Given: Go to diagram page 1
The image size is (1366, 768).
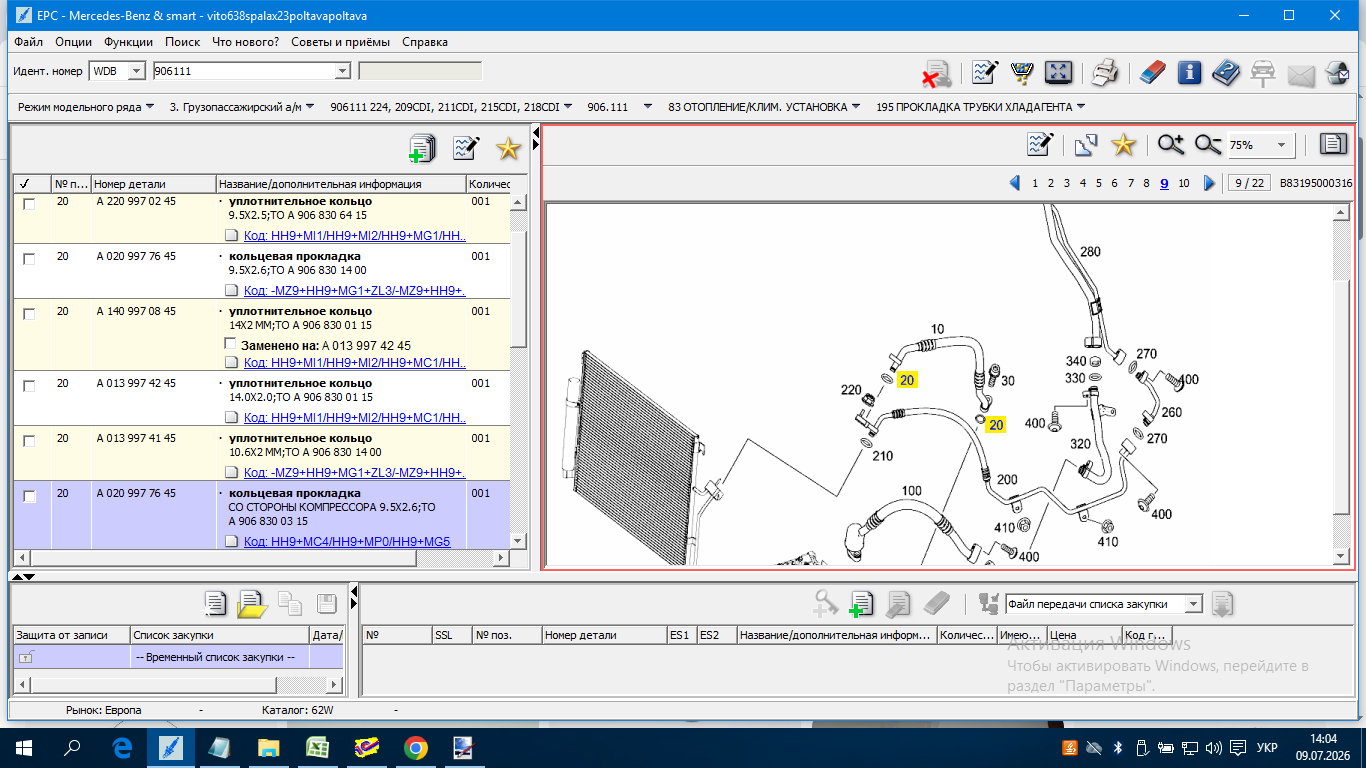Looking at the screenshot, I should pos(1036,183).
